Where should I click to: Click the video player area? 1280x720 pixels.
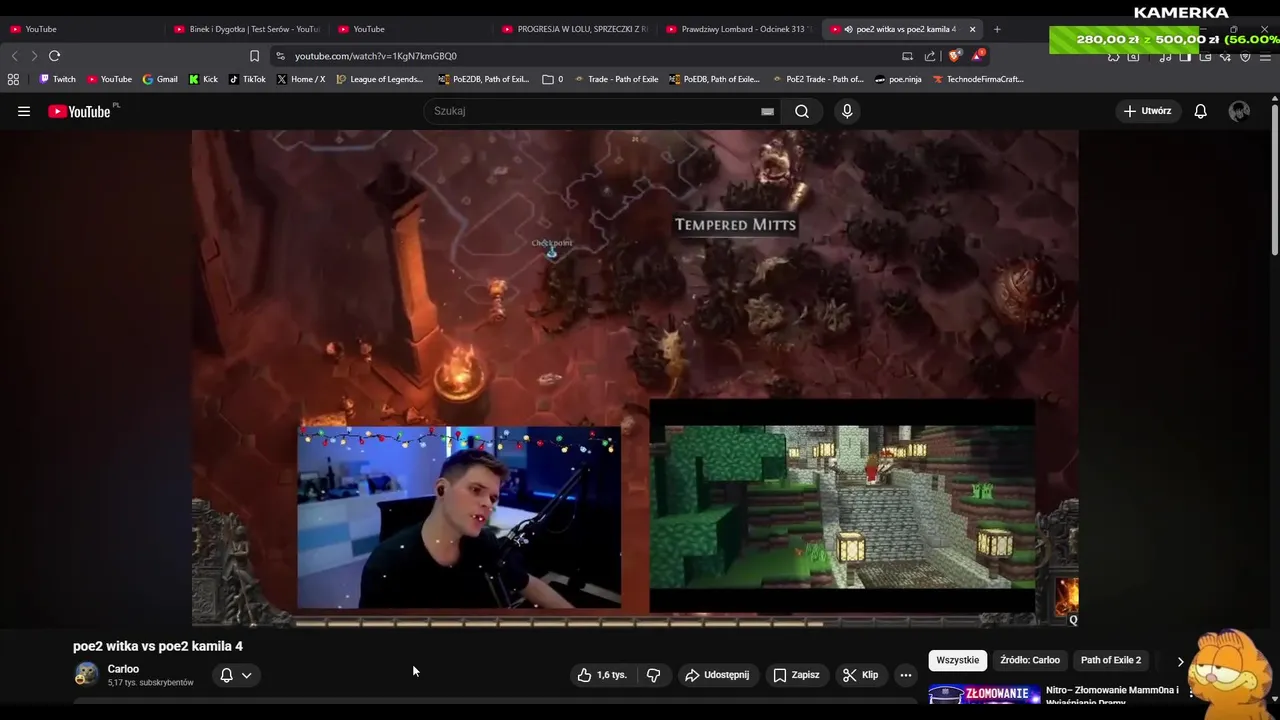click(635, 378)
